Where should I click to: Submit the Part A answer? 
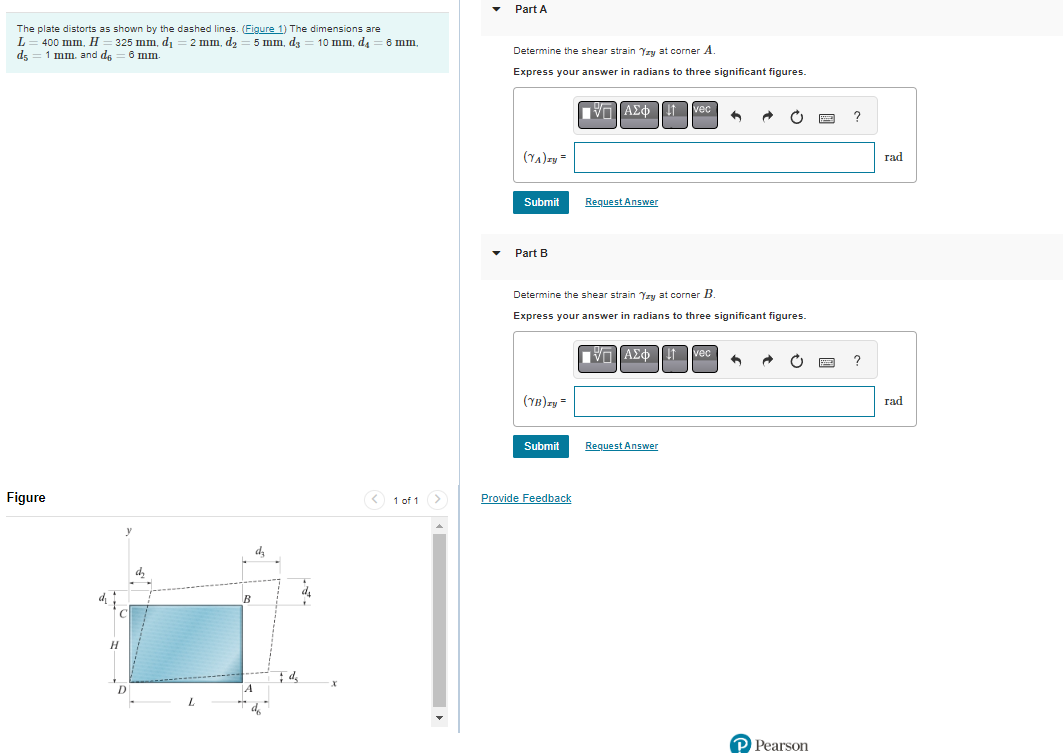(x=541, y=202)
